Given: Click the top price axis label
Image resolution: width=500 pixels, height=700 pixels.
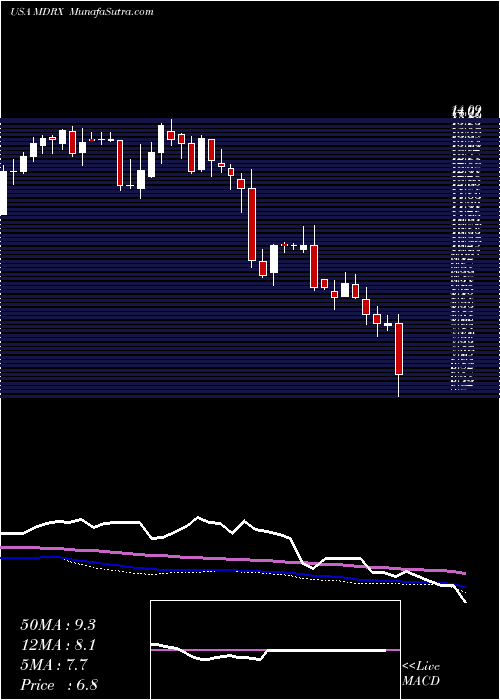Looking at the screenshot, I should click(x=467, y=109).
